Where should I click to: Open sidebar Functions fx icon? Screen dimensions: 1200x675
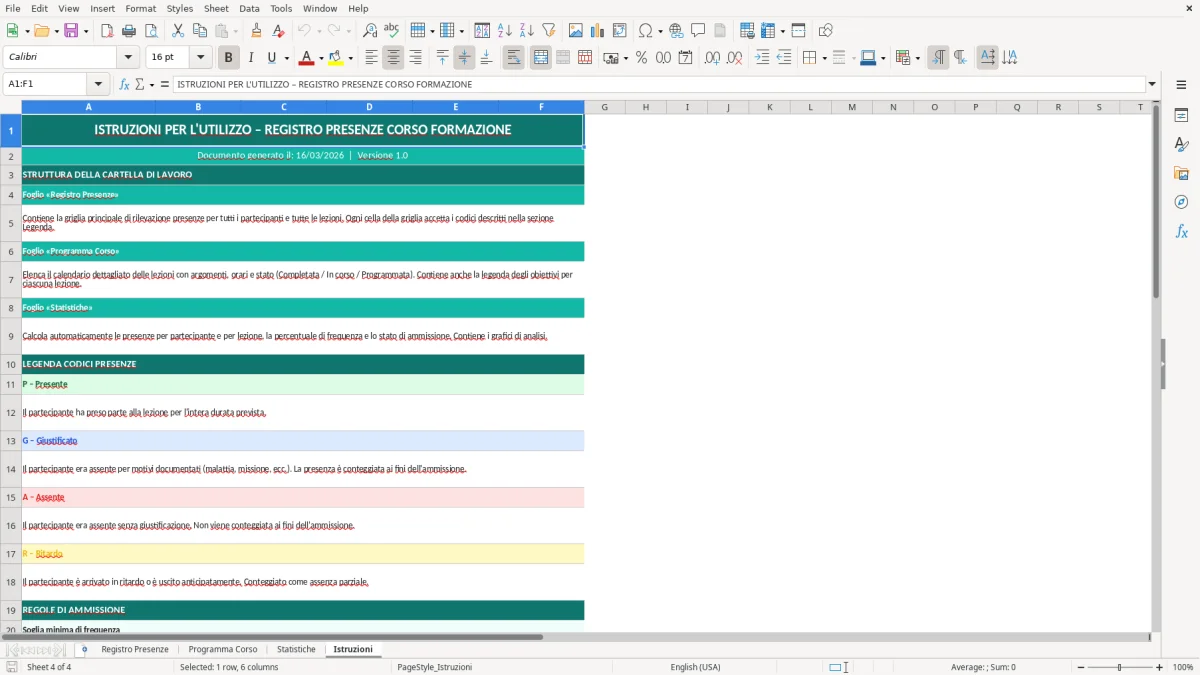coord(1181,231)
